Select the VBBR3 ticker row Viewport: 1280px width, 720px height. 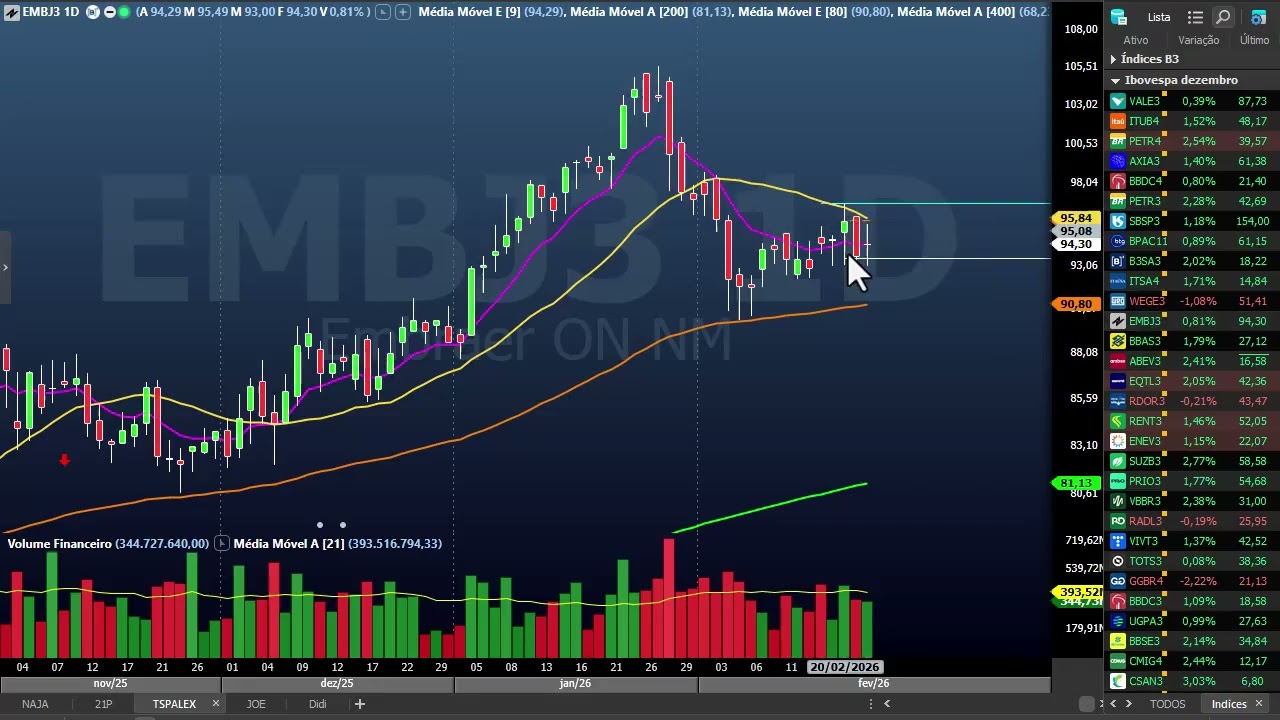pos(1192,501)
